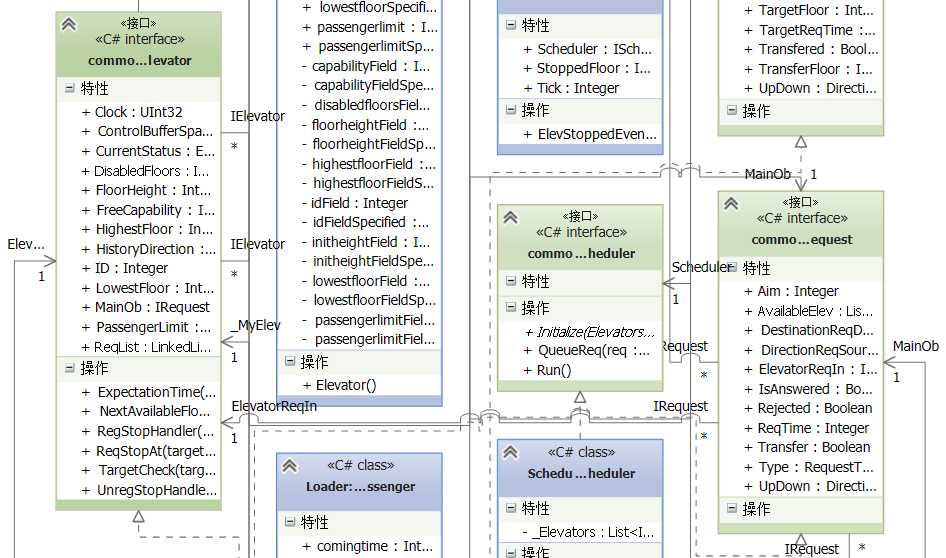
Task: Select the 'AvailableElev : Lis...' property
Action: (808, 311)
